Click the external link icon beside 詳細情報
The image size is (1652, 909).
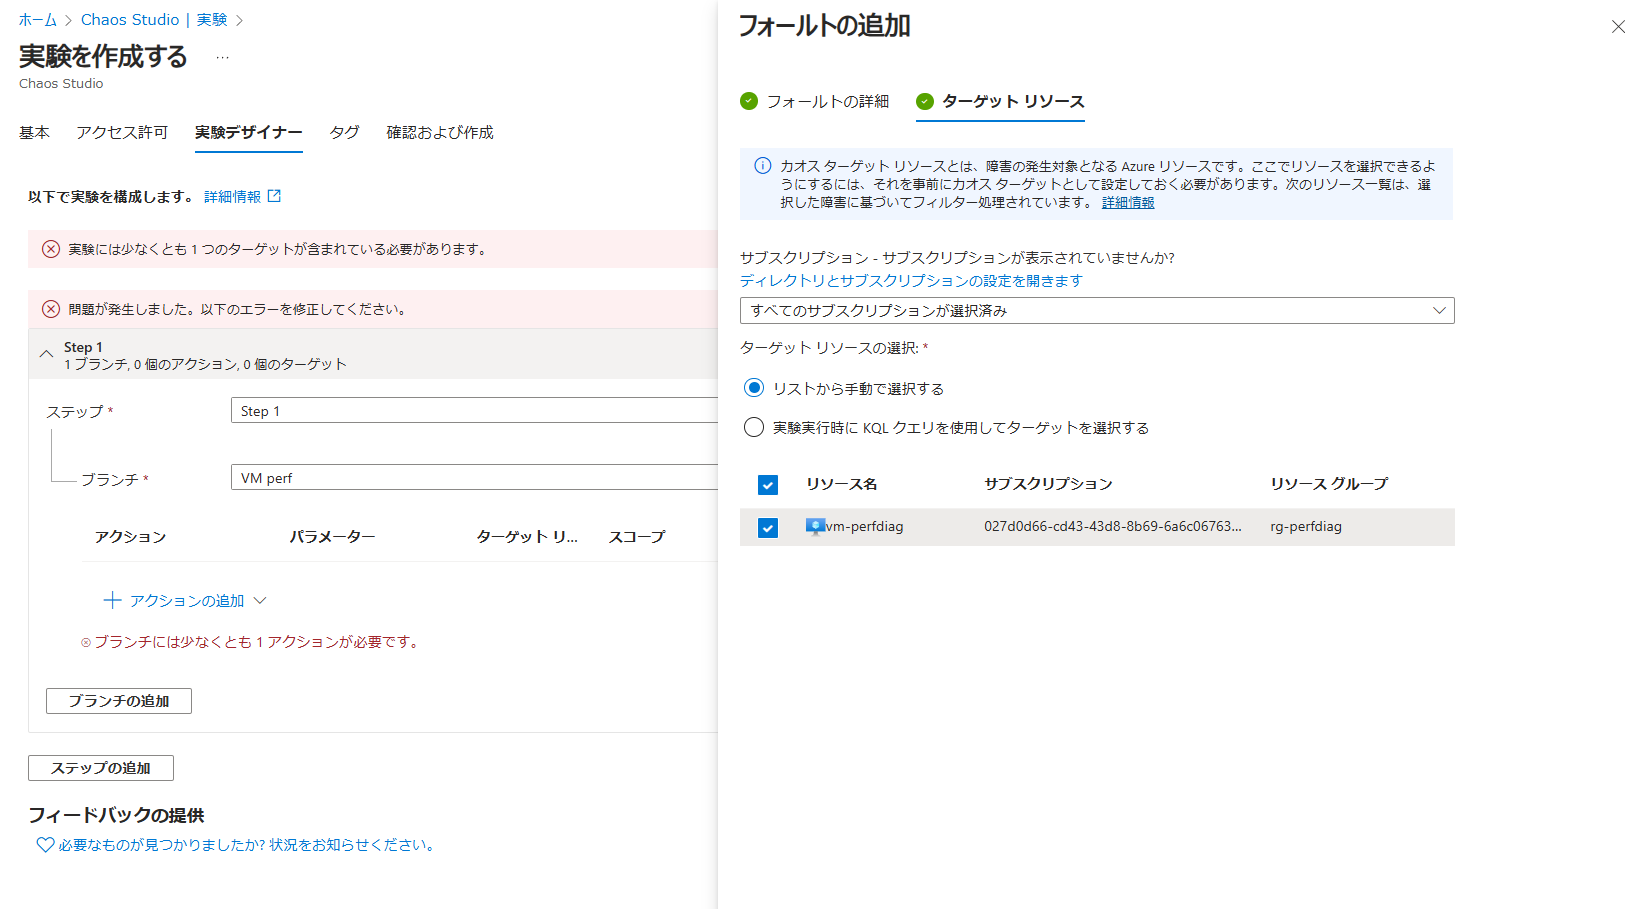pyautogui.click(x=274, y=196)
